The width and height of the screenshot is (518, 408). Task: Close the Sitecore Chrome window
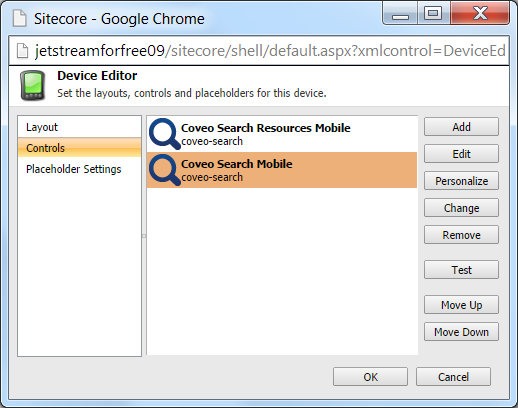point(480,14)
